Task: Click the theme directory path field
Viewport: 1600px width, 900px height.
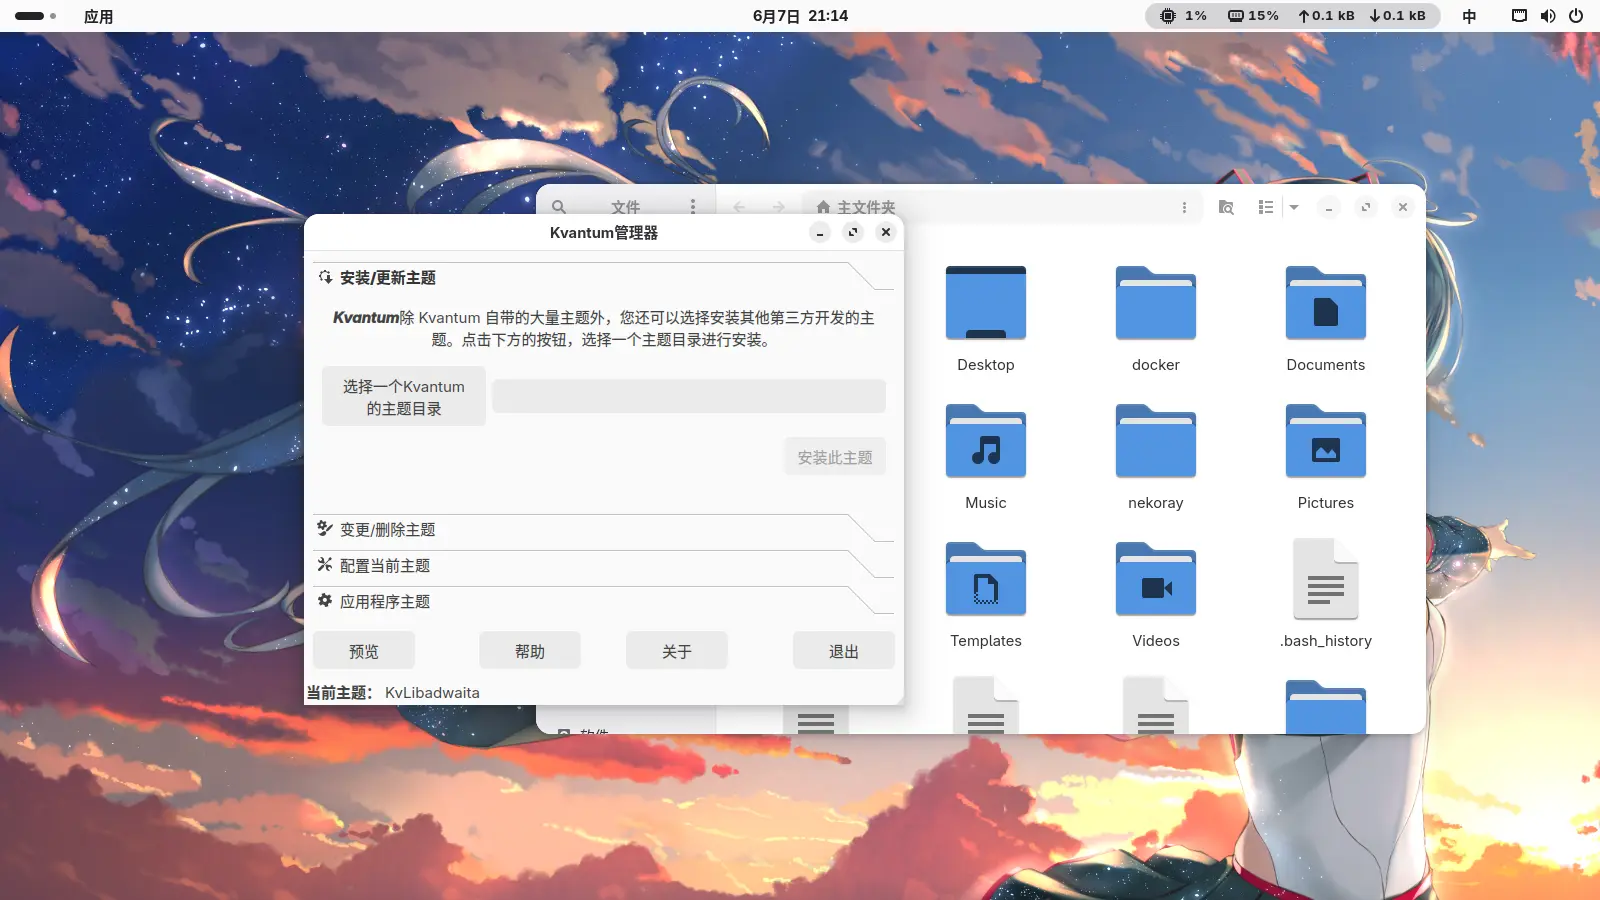Action: pyautogui.click(x=689, y=396)
